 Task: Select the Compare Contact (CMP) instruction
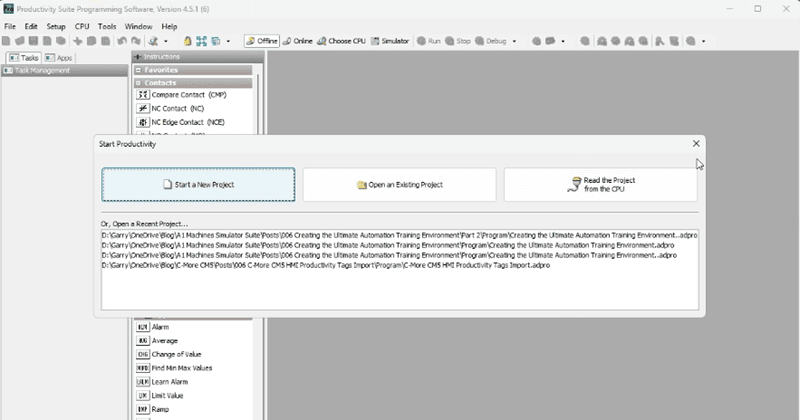182,94
